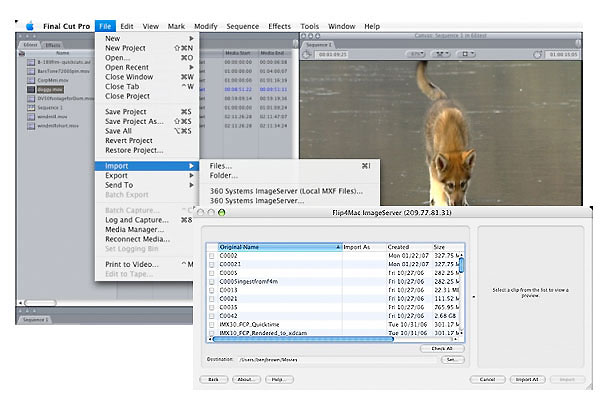
Task: Check the C0035 clip checkbox
Action: pos(212,307)
